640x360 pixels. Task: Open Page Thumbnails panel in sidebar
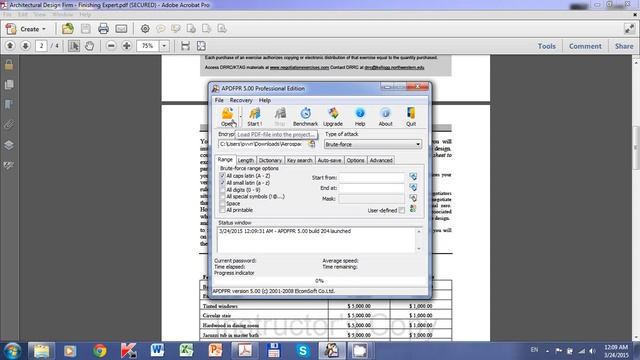(x=9, y=84)
